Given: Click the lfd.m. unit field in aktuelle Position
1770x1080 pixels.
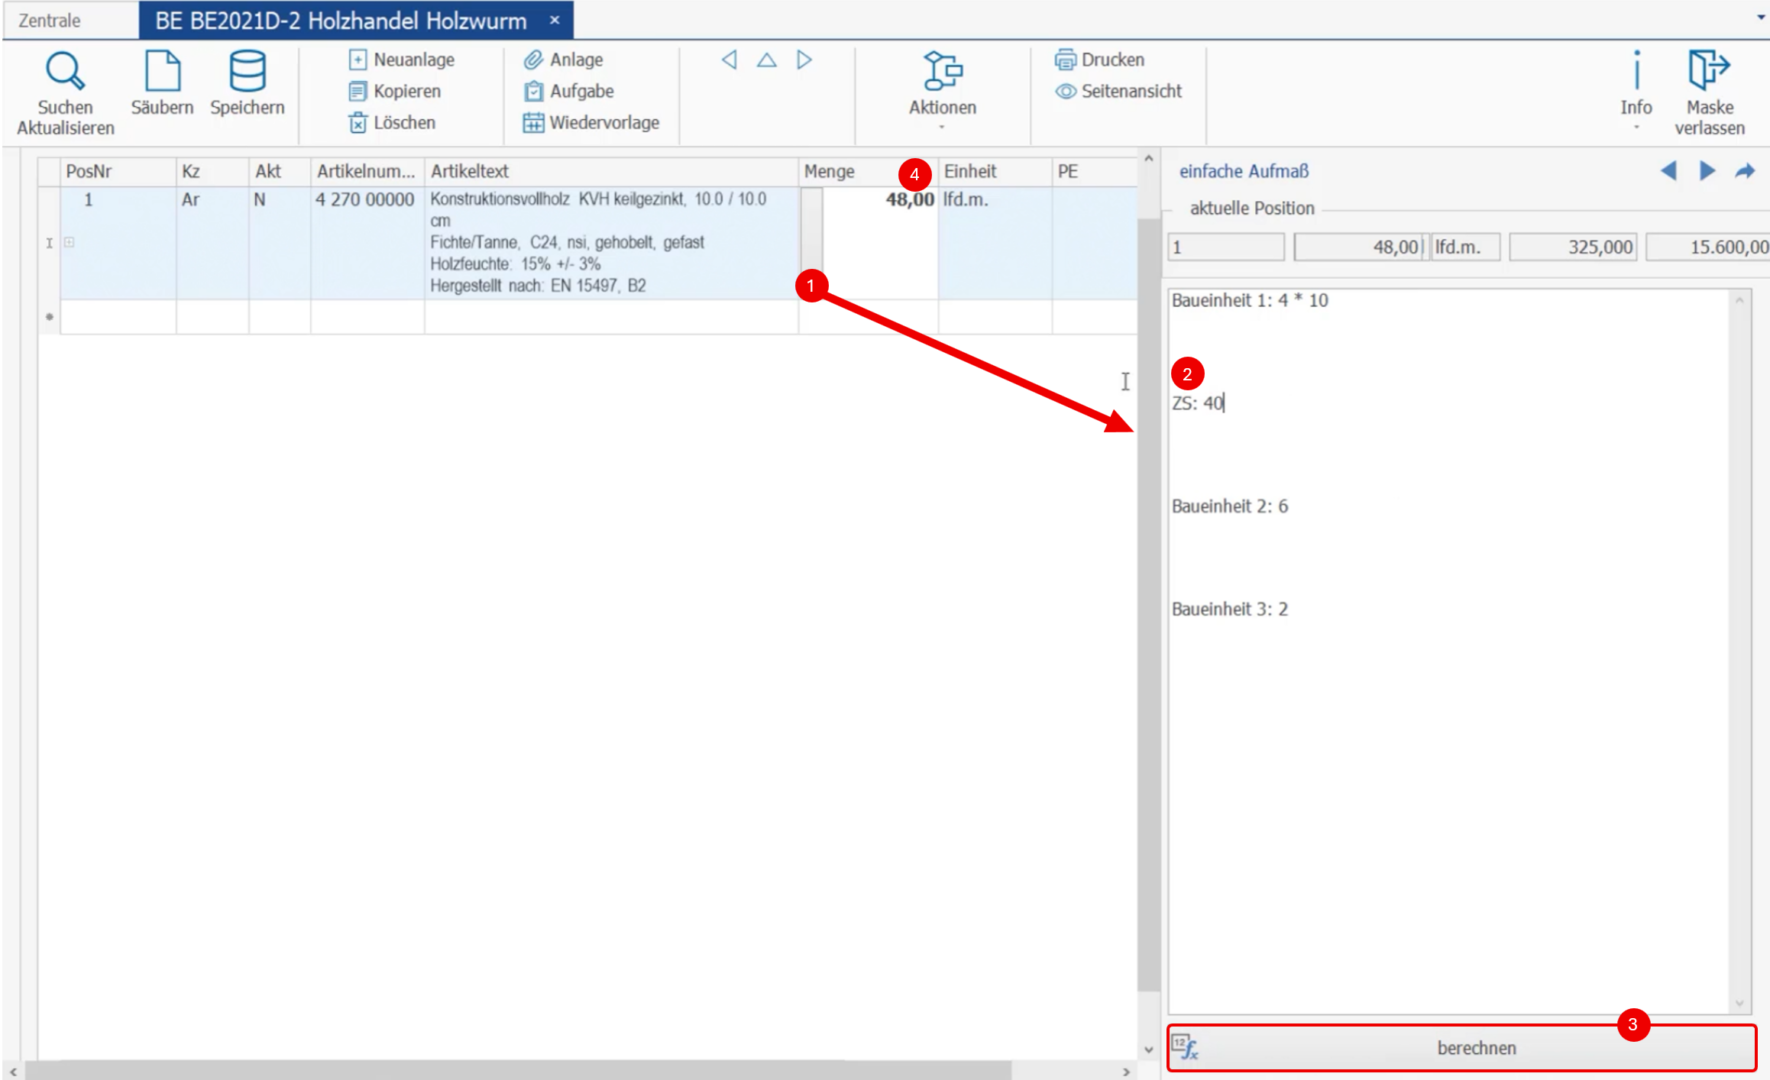Looking at the screenshot, I should (1464, 247).
